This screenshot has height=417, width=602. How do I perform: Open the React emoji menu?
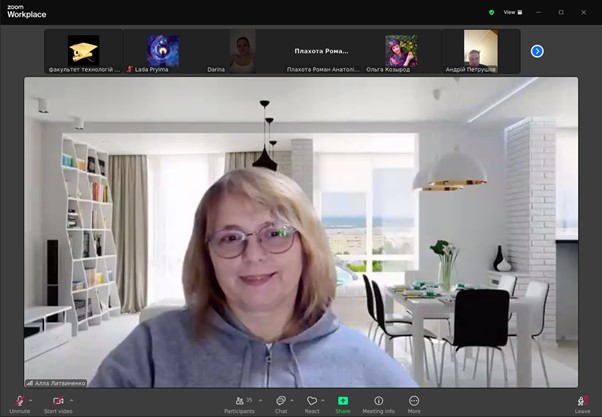tap(312, 401)
